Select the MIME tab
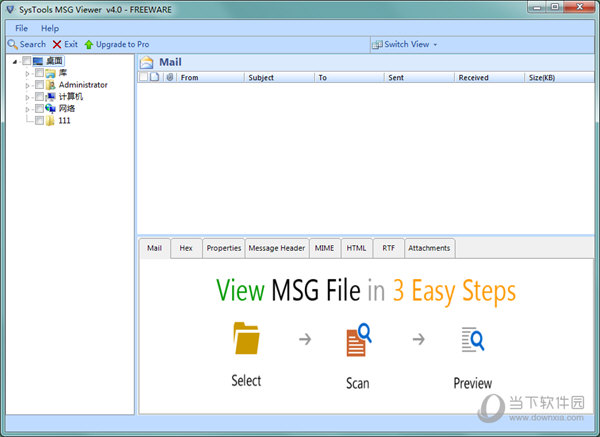 324,248
